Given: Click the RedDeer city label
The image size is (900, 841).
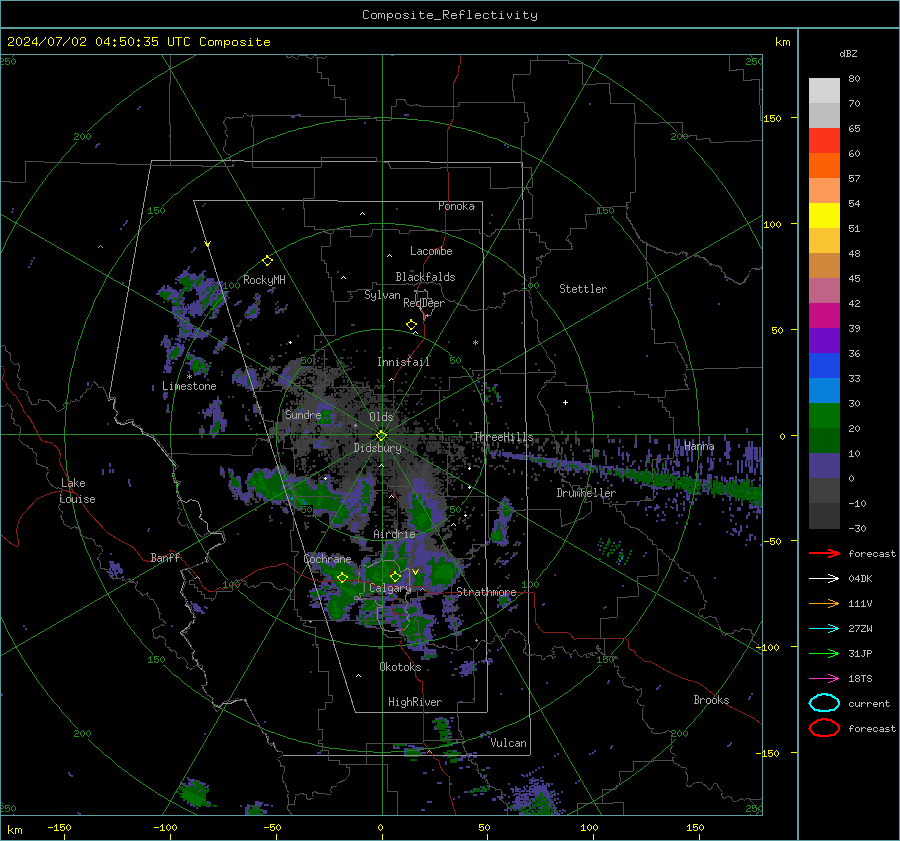Looking at the screenshot, I should coord(424,303).
